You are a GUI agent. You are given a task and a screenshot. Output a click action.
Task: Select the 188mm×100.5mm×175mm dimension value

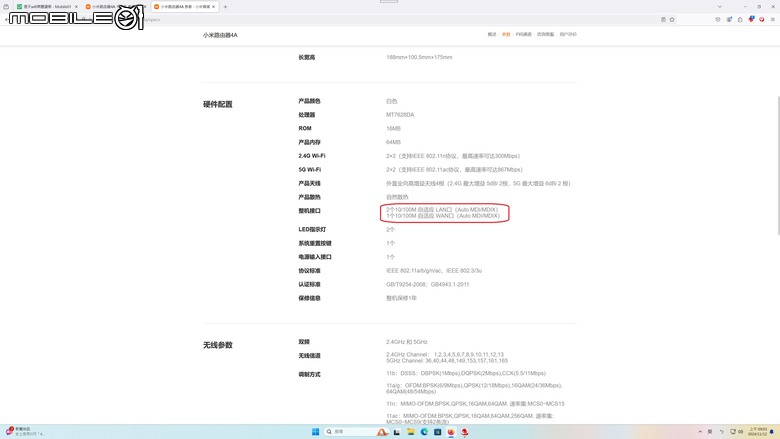(x=419, y=57)
